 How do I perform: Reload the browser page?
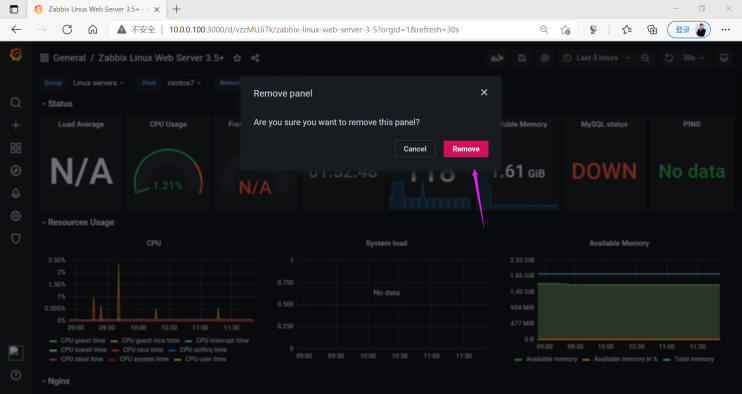67,29
